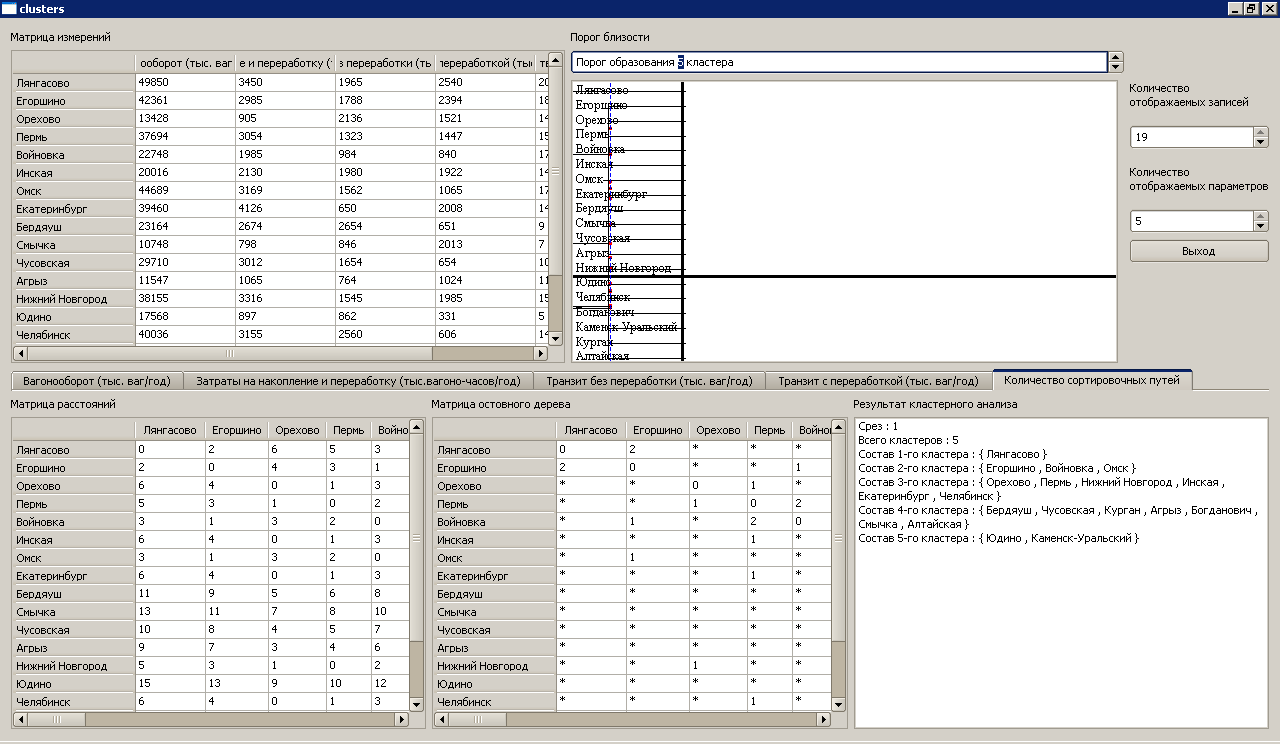Click the distance matrix horizontal scrollbar right arrow

(402, 719)
